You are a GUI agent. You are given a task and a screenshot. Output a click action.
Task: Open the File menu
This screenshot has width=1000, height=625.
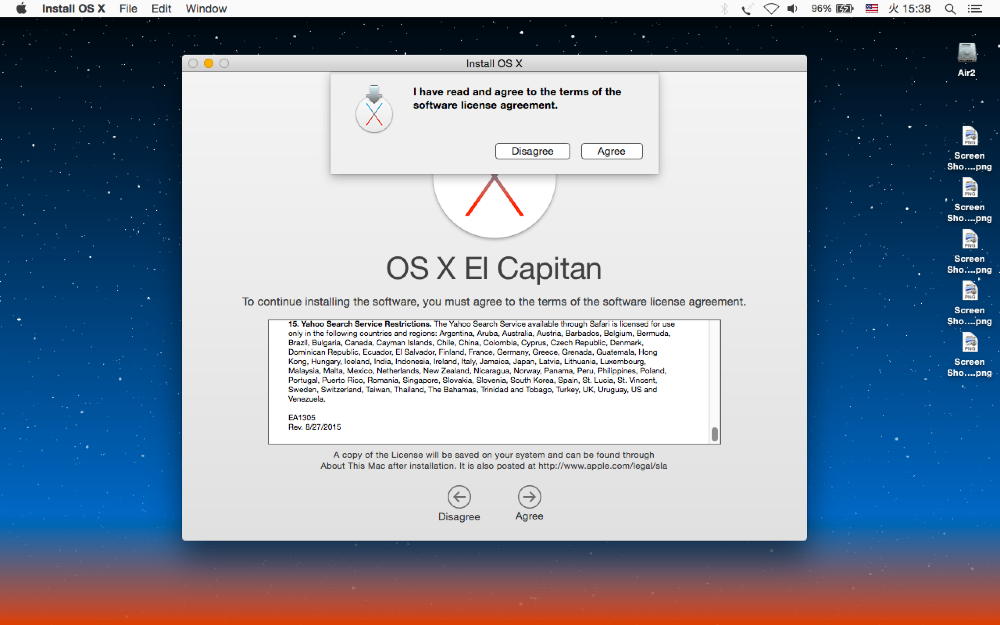click(x=128, y=8)
